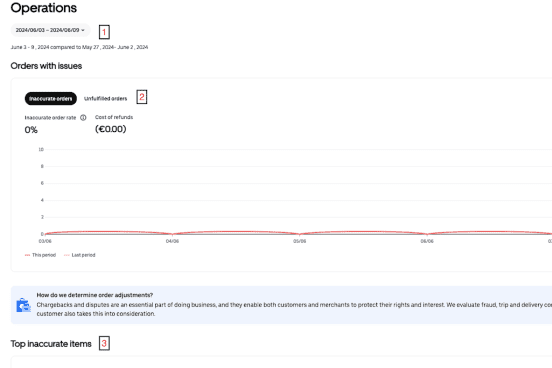This screenshot has width=552, height=368.
Task: Click the Operations page title
Action: (44, 8)
